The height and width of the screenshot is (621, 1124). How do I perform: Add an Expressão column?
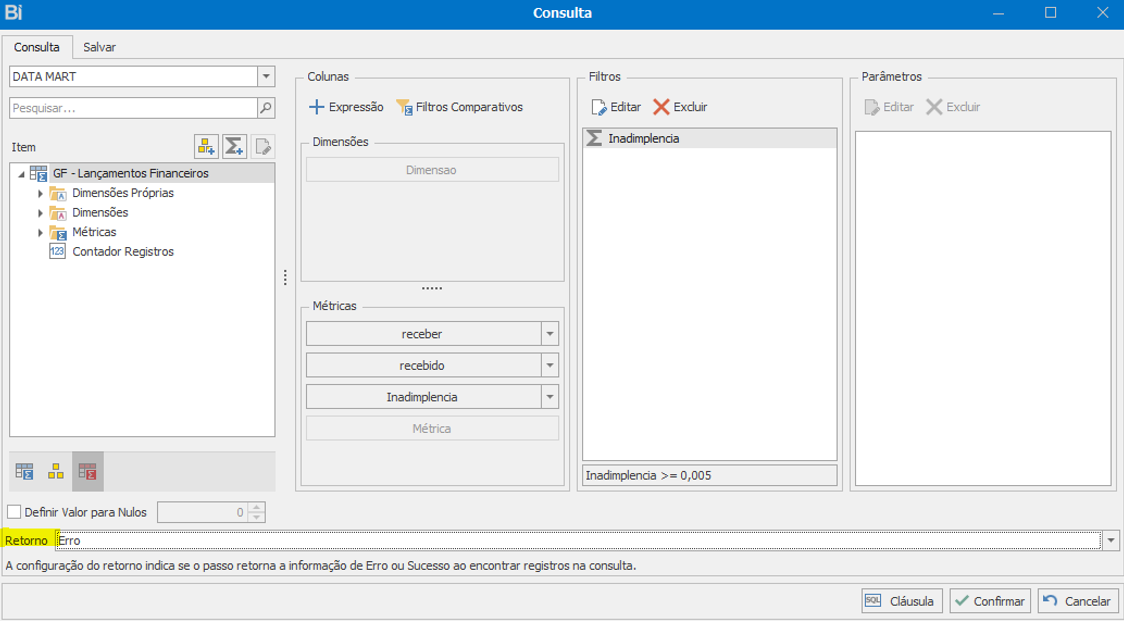pos(346,107)
